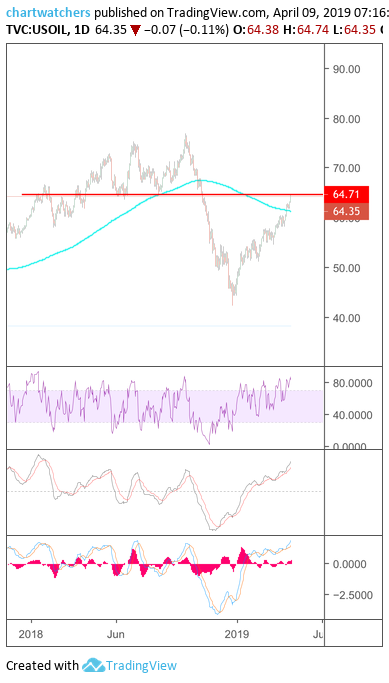The width and height of the screenshot is (389, 683).
Task: Open the chartwatchers author link
Action: 48,12
